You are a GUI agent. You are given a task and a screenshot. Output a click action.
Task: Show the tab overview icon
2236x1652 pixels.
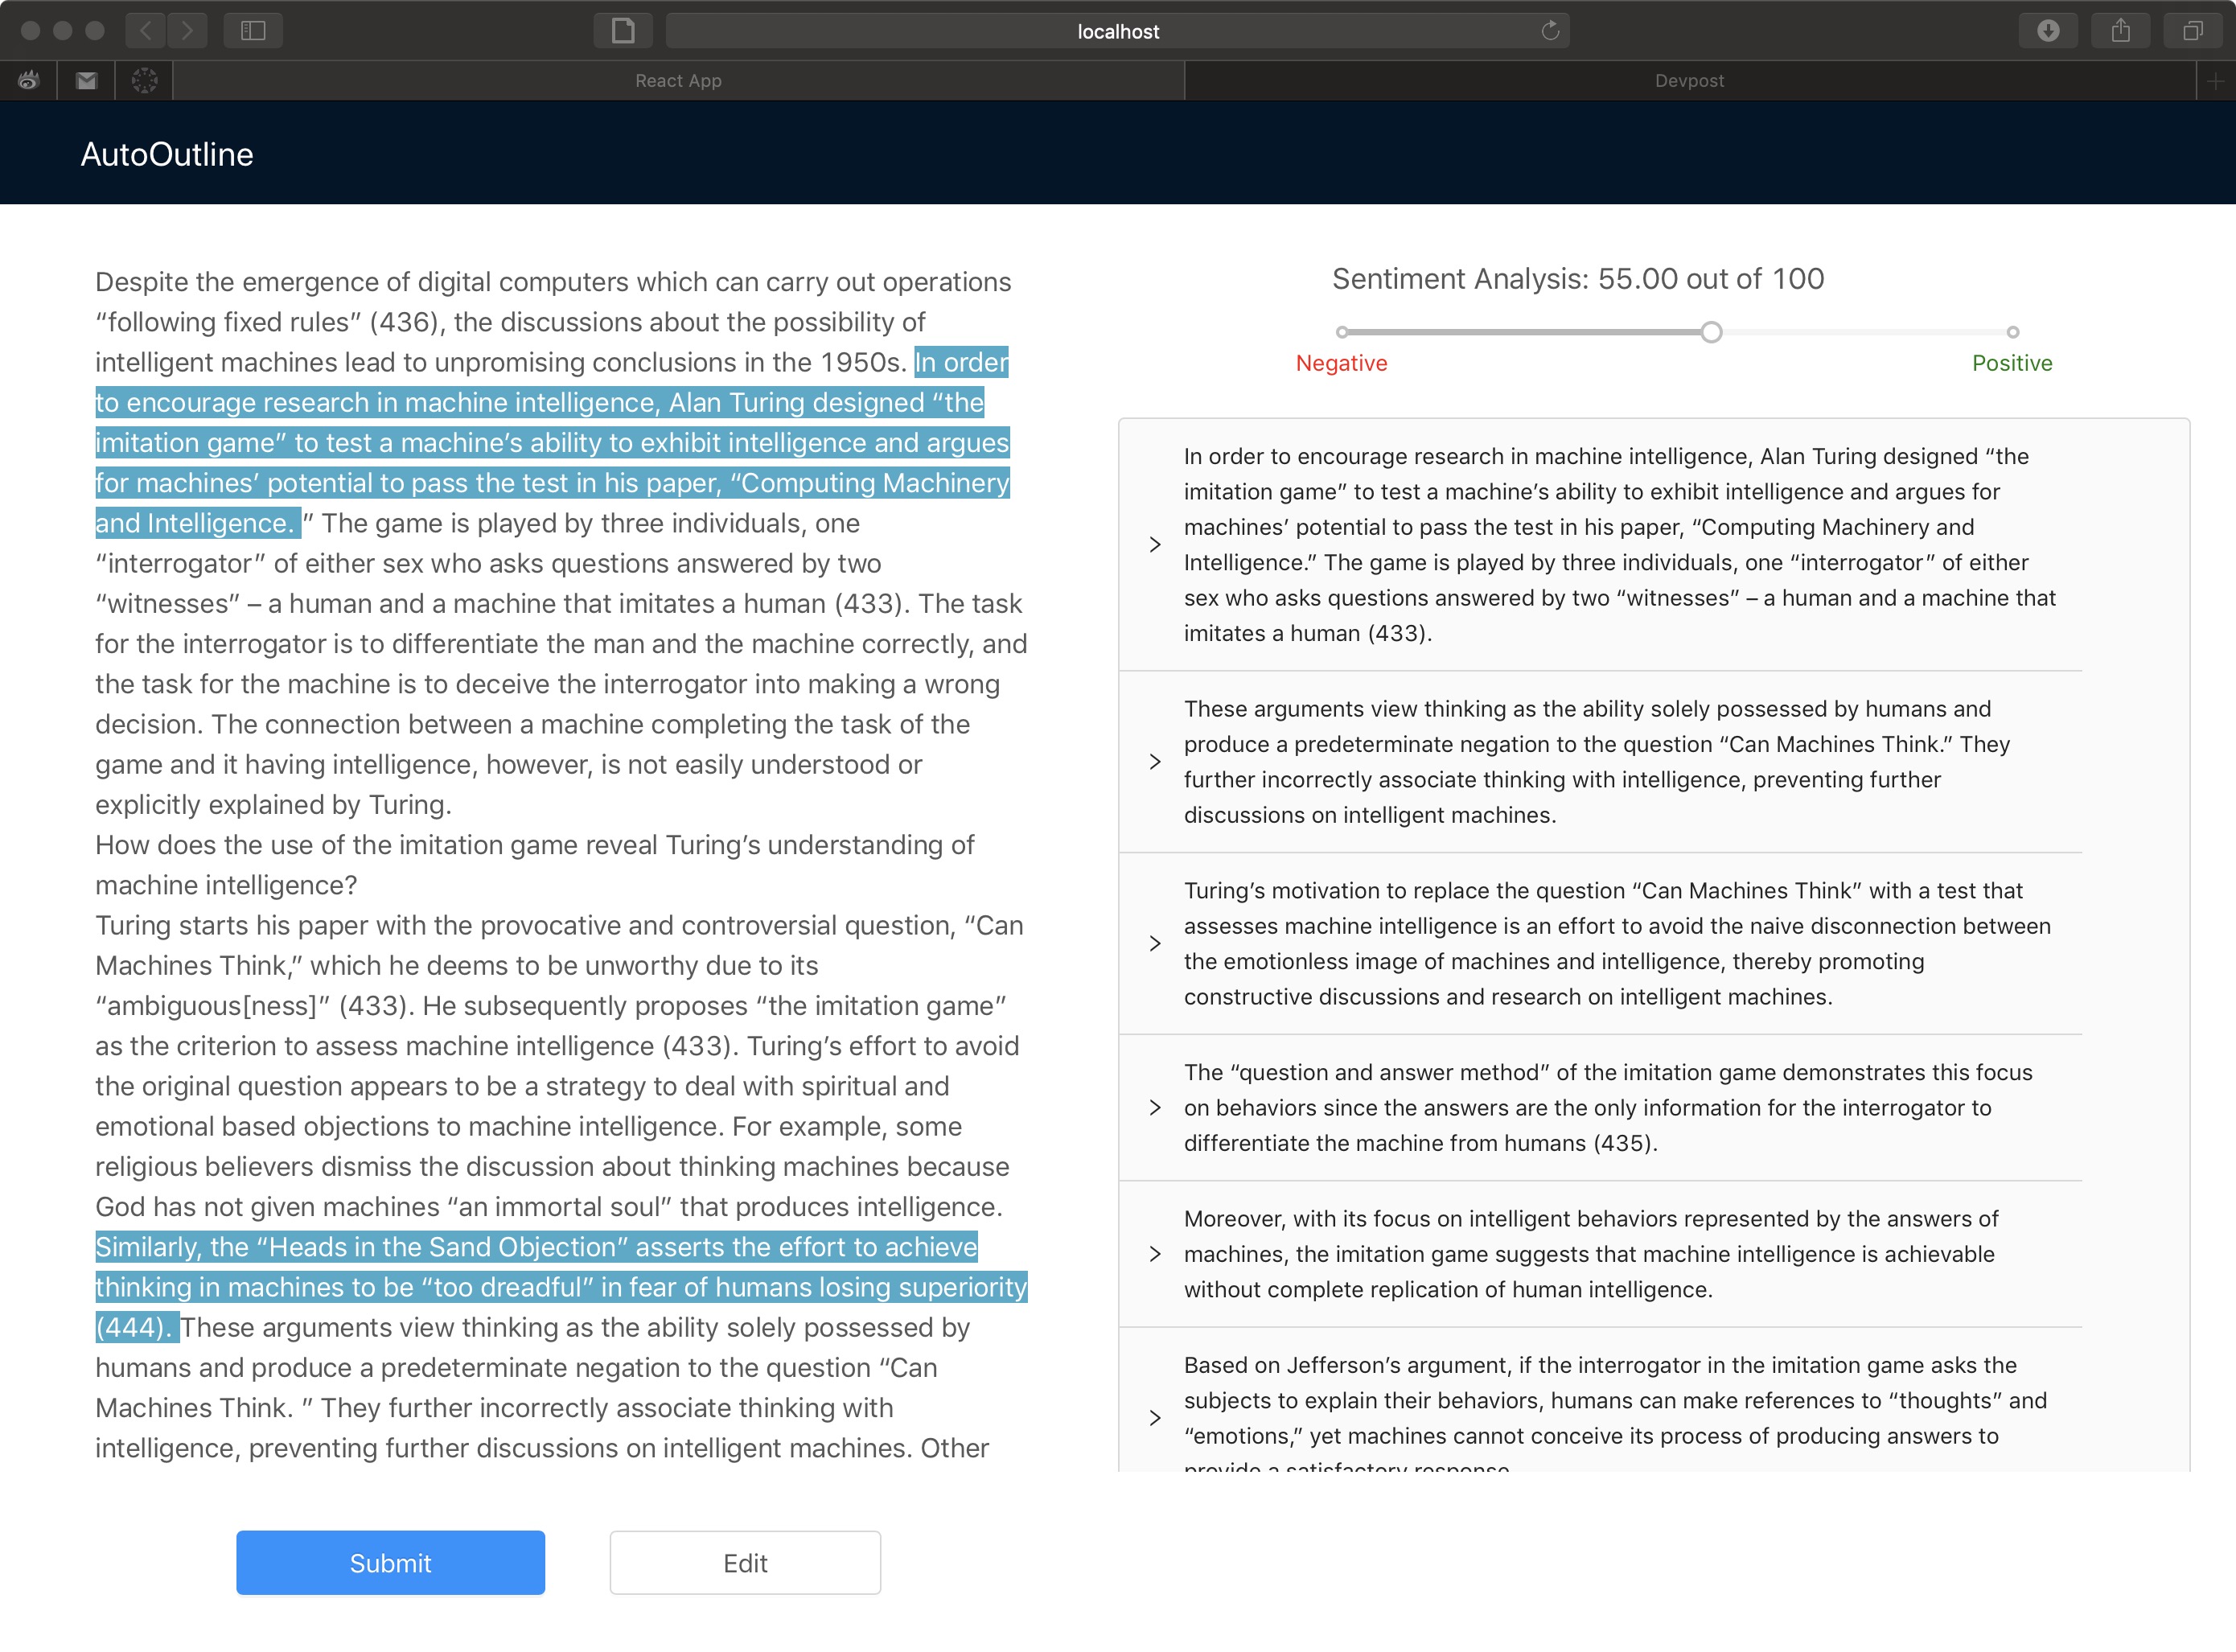click(2192, 31)
